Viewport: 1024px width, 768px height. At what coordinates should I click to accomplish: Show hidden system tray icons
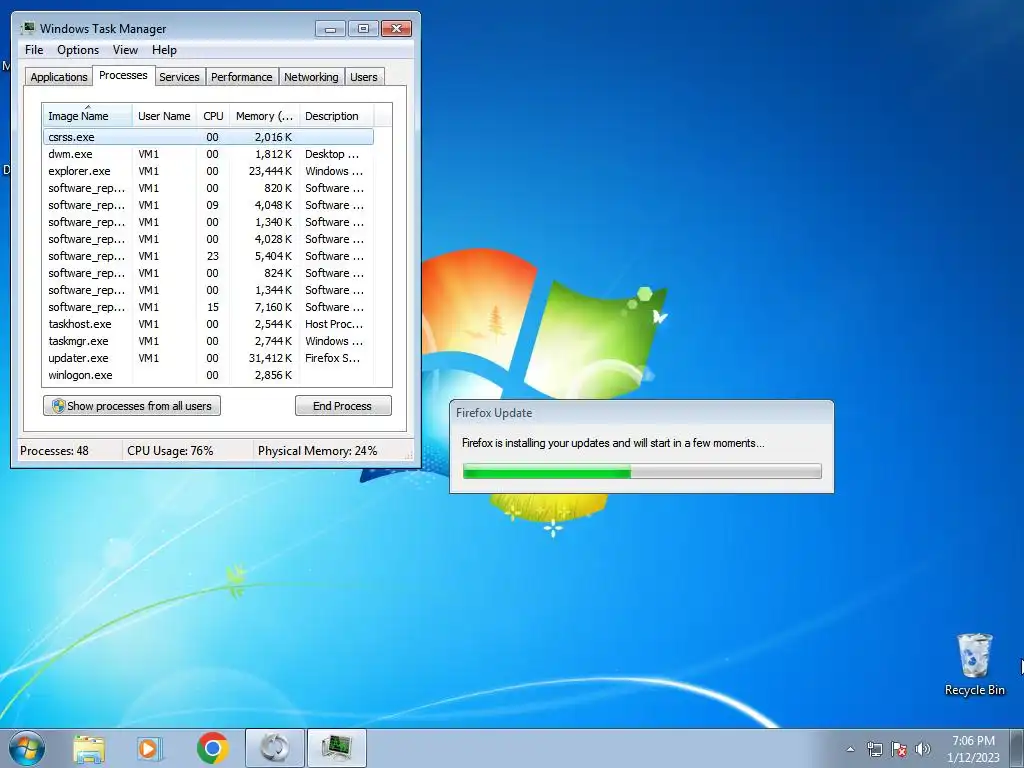coord(850,749)
